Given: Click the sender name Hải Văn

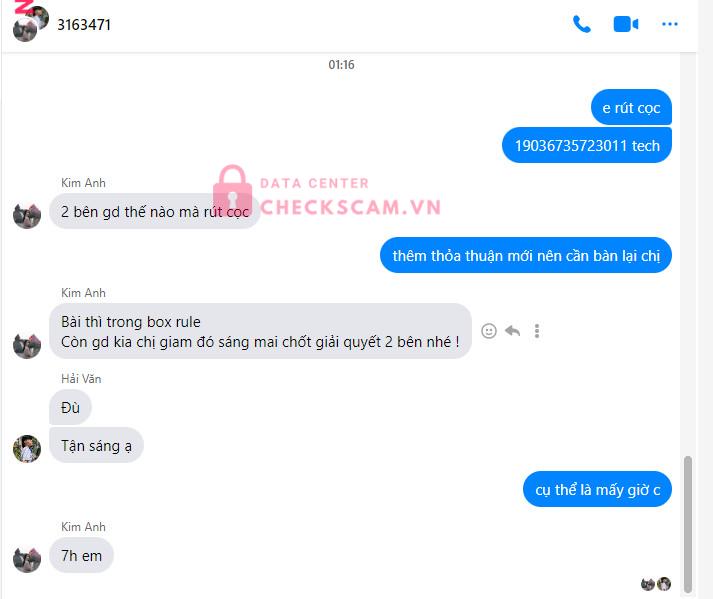Looking at the screenshot, I should pyautogui.click(x=81, y=378).
